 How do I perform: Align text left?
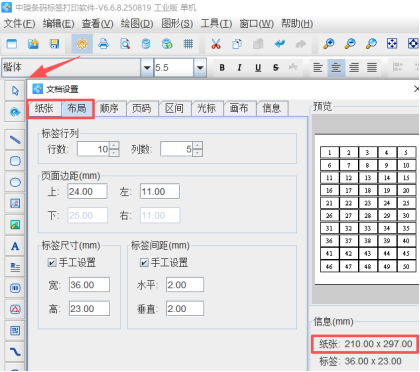[318, 68]
